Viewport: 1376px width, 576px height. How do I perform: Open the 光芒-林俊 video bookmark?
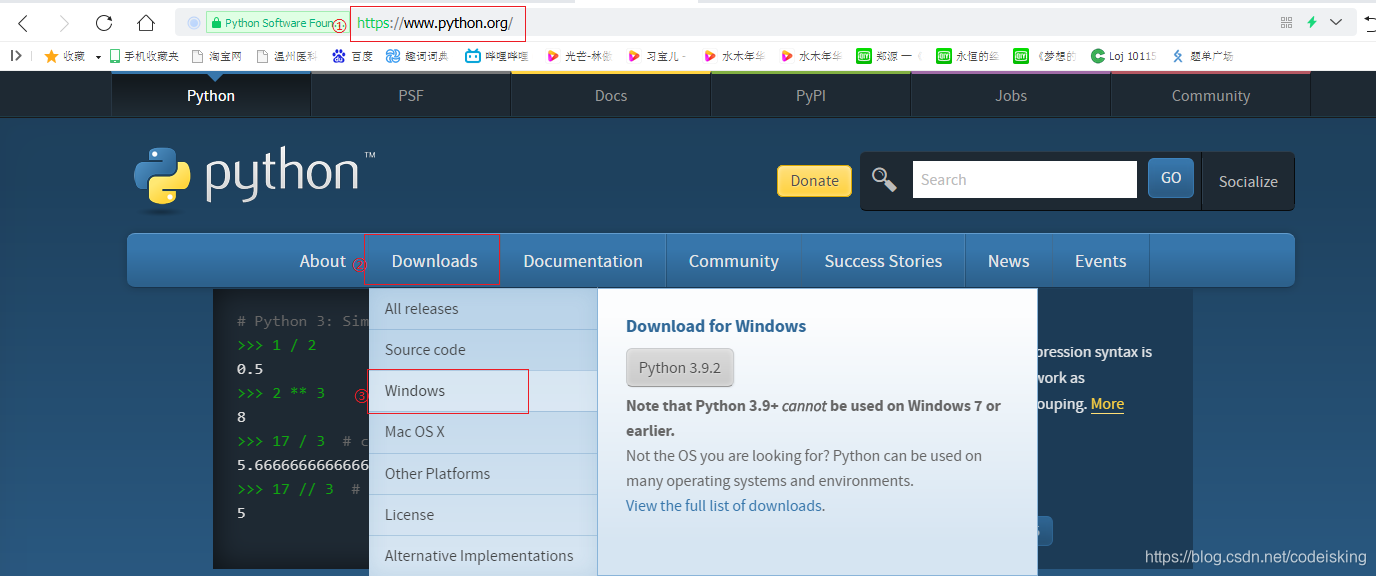click(x=577, y=56)
